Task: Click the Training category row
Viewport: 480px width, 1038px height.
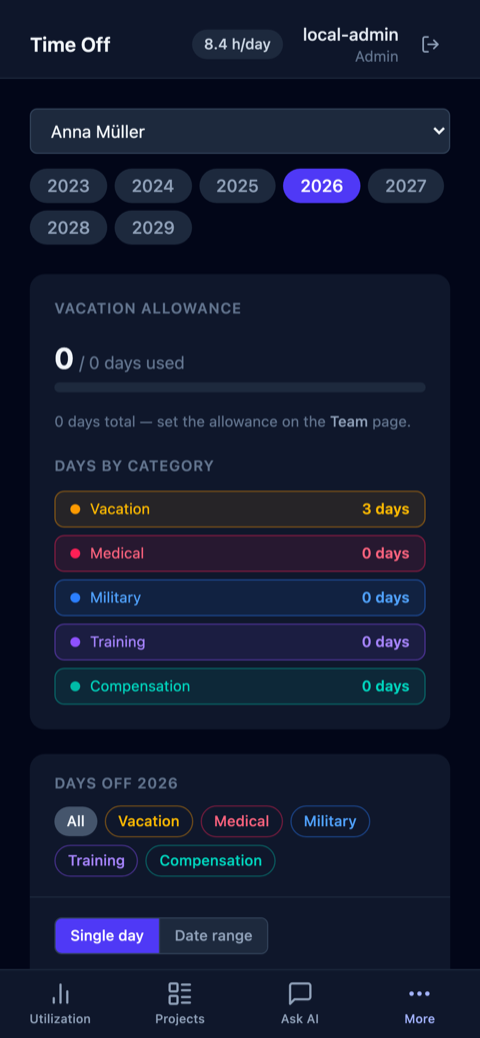Action: tap(240, 642)
